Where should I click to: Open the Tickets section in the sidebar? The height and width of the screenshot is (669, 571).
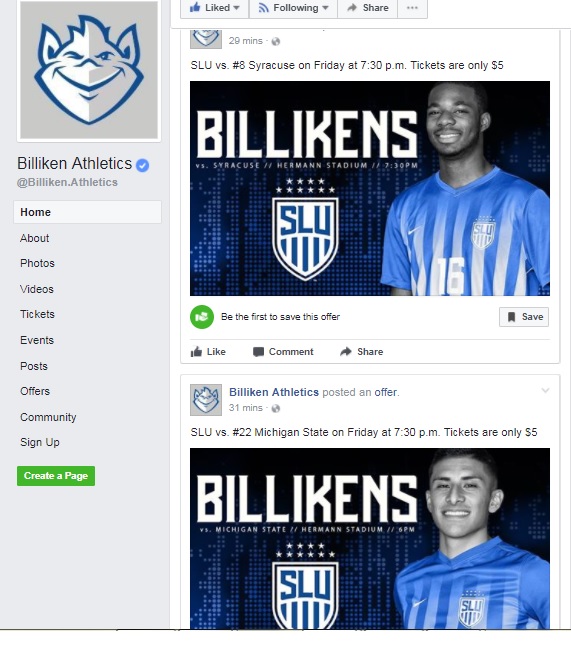[x=38, y=314]
